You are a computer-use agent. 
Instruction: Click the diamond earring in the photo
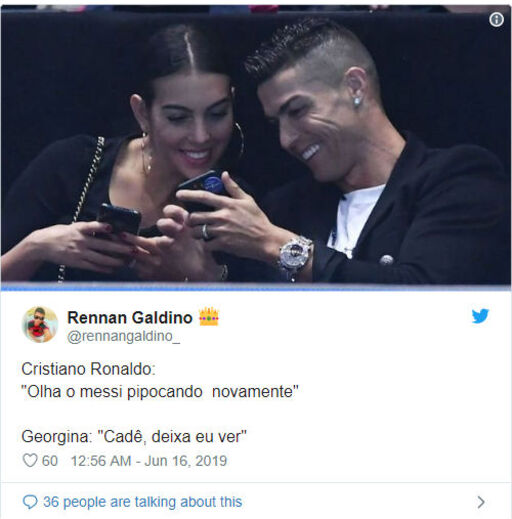point(357,101)
